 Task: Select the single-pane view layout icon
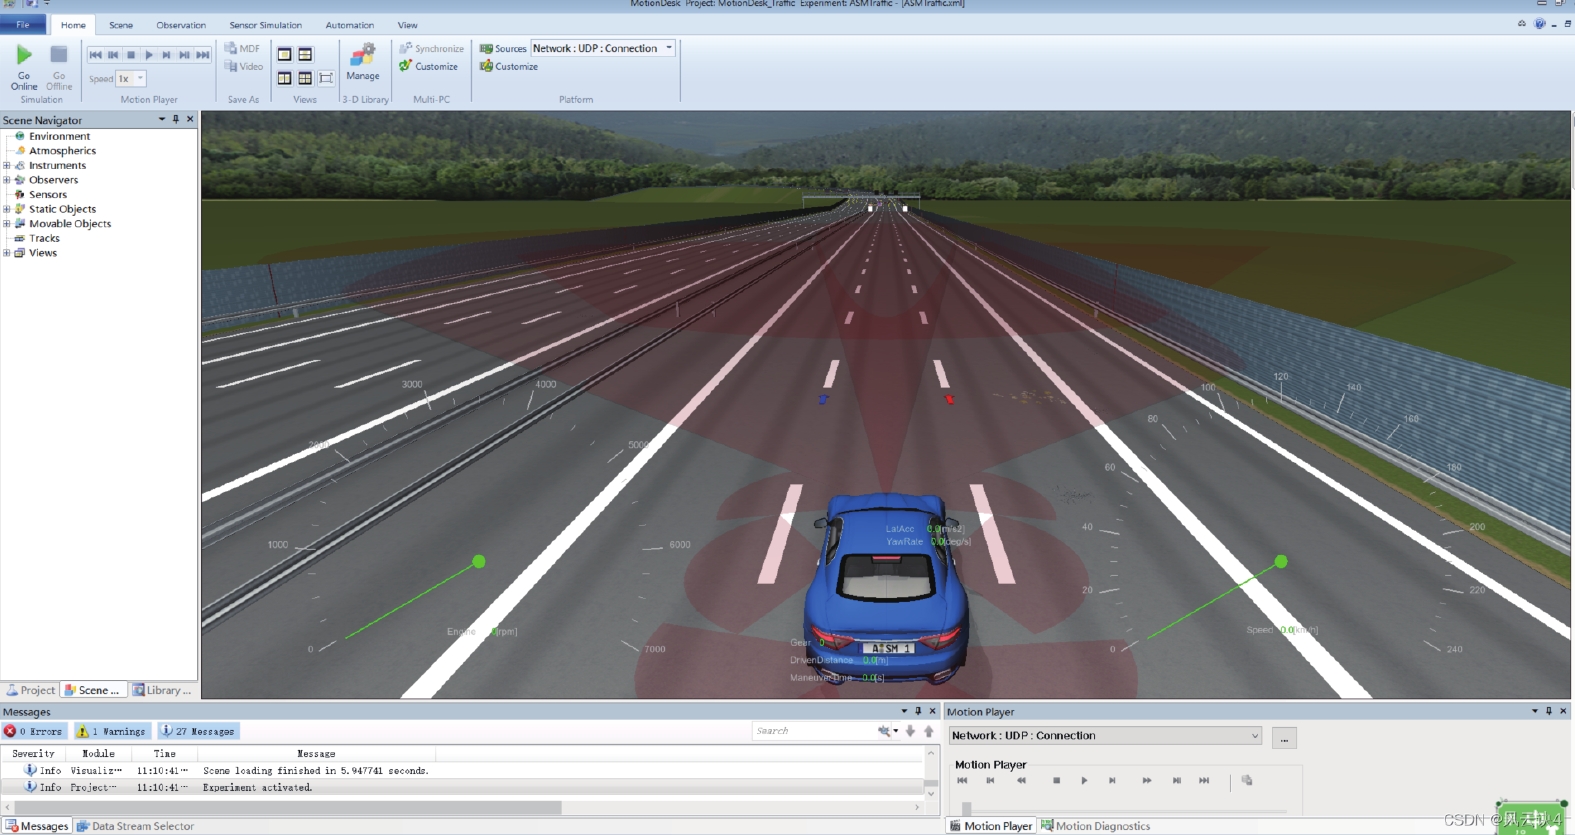284,55
